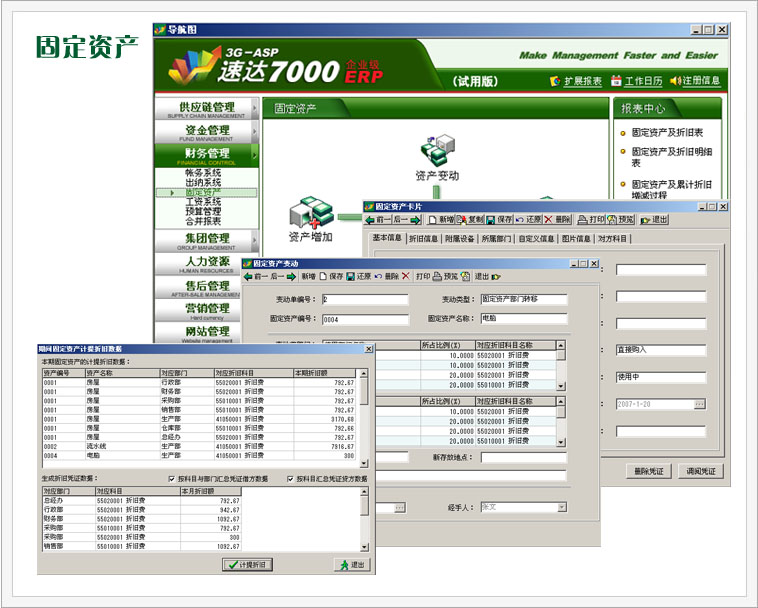Screen dimensions: 758x608
Task: Select 出纳系统 under 财务管理
Action: pyautogui.click(x=203, y=182)
